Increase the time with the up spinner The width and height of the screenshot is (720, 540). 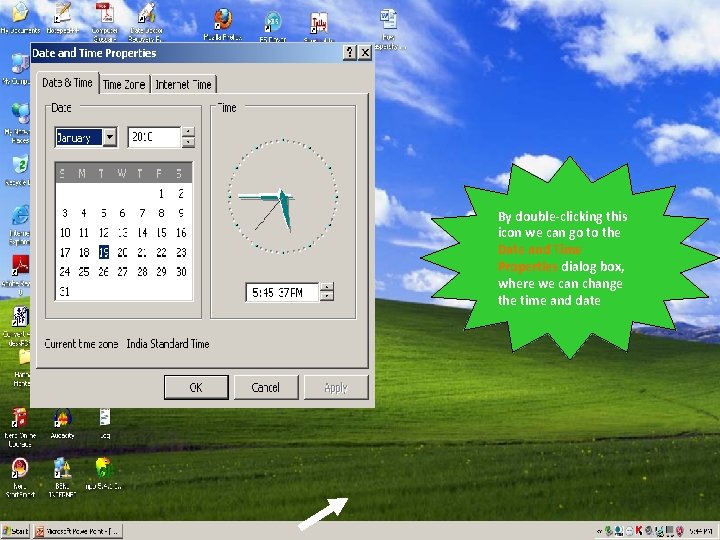point(326,287)
